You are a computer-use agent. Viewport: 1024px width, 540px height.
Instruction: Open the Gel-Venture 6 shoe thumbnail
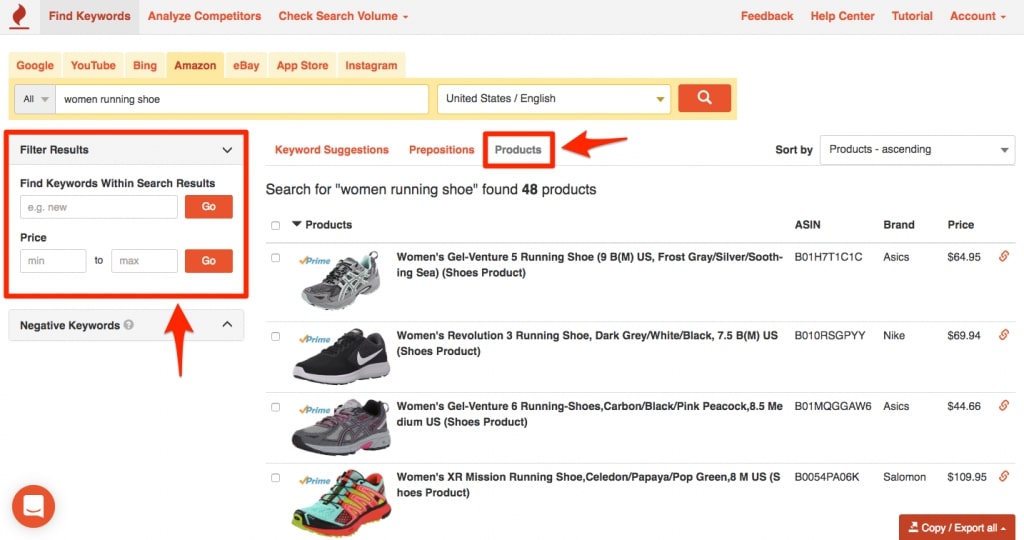[341, 427]
